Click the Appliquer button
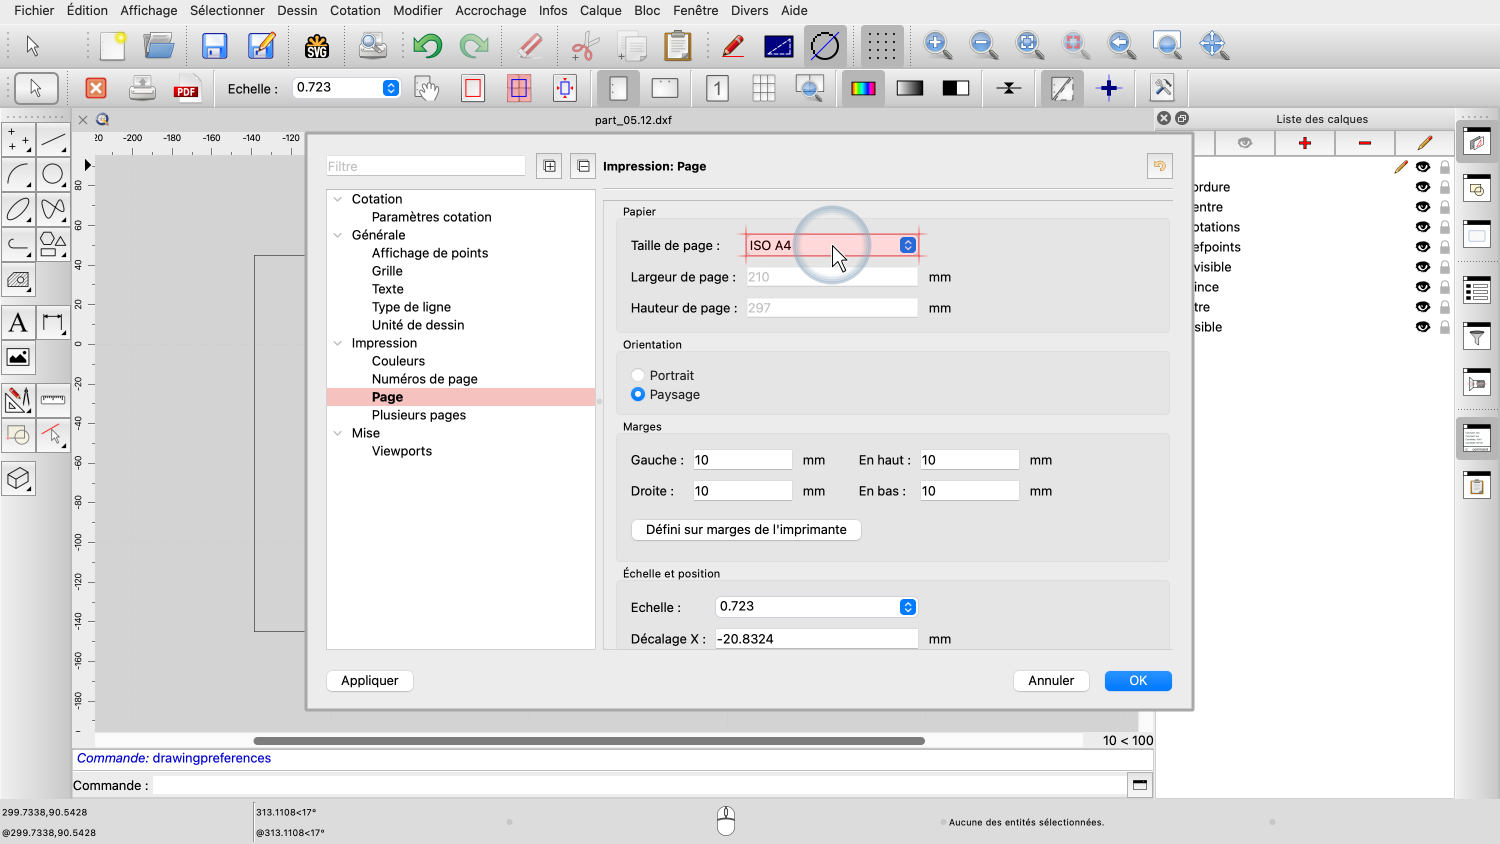This screenshot has width=1500, height=844. point(370,681)
